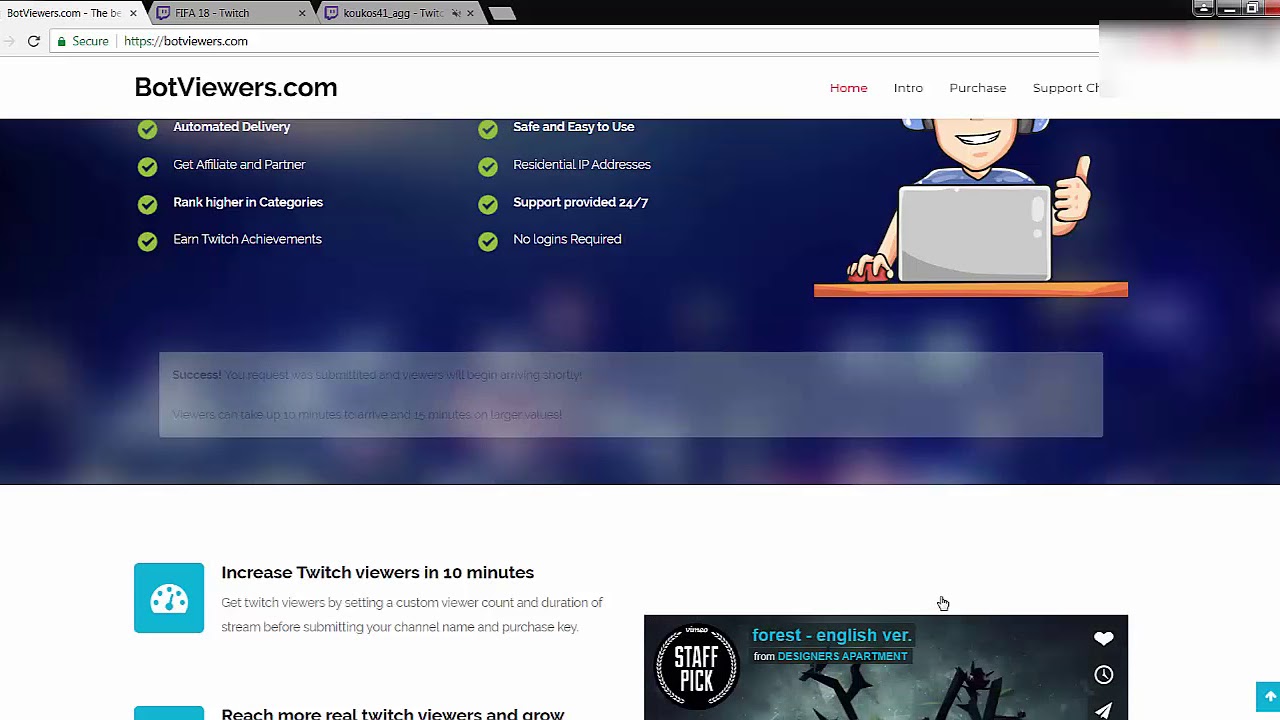Click checkmark icon beside Safe and Easy to Use

(x=487, y=129)
